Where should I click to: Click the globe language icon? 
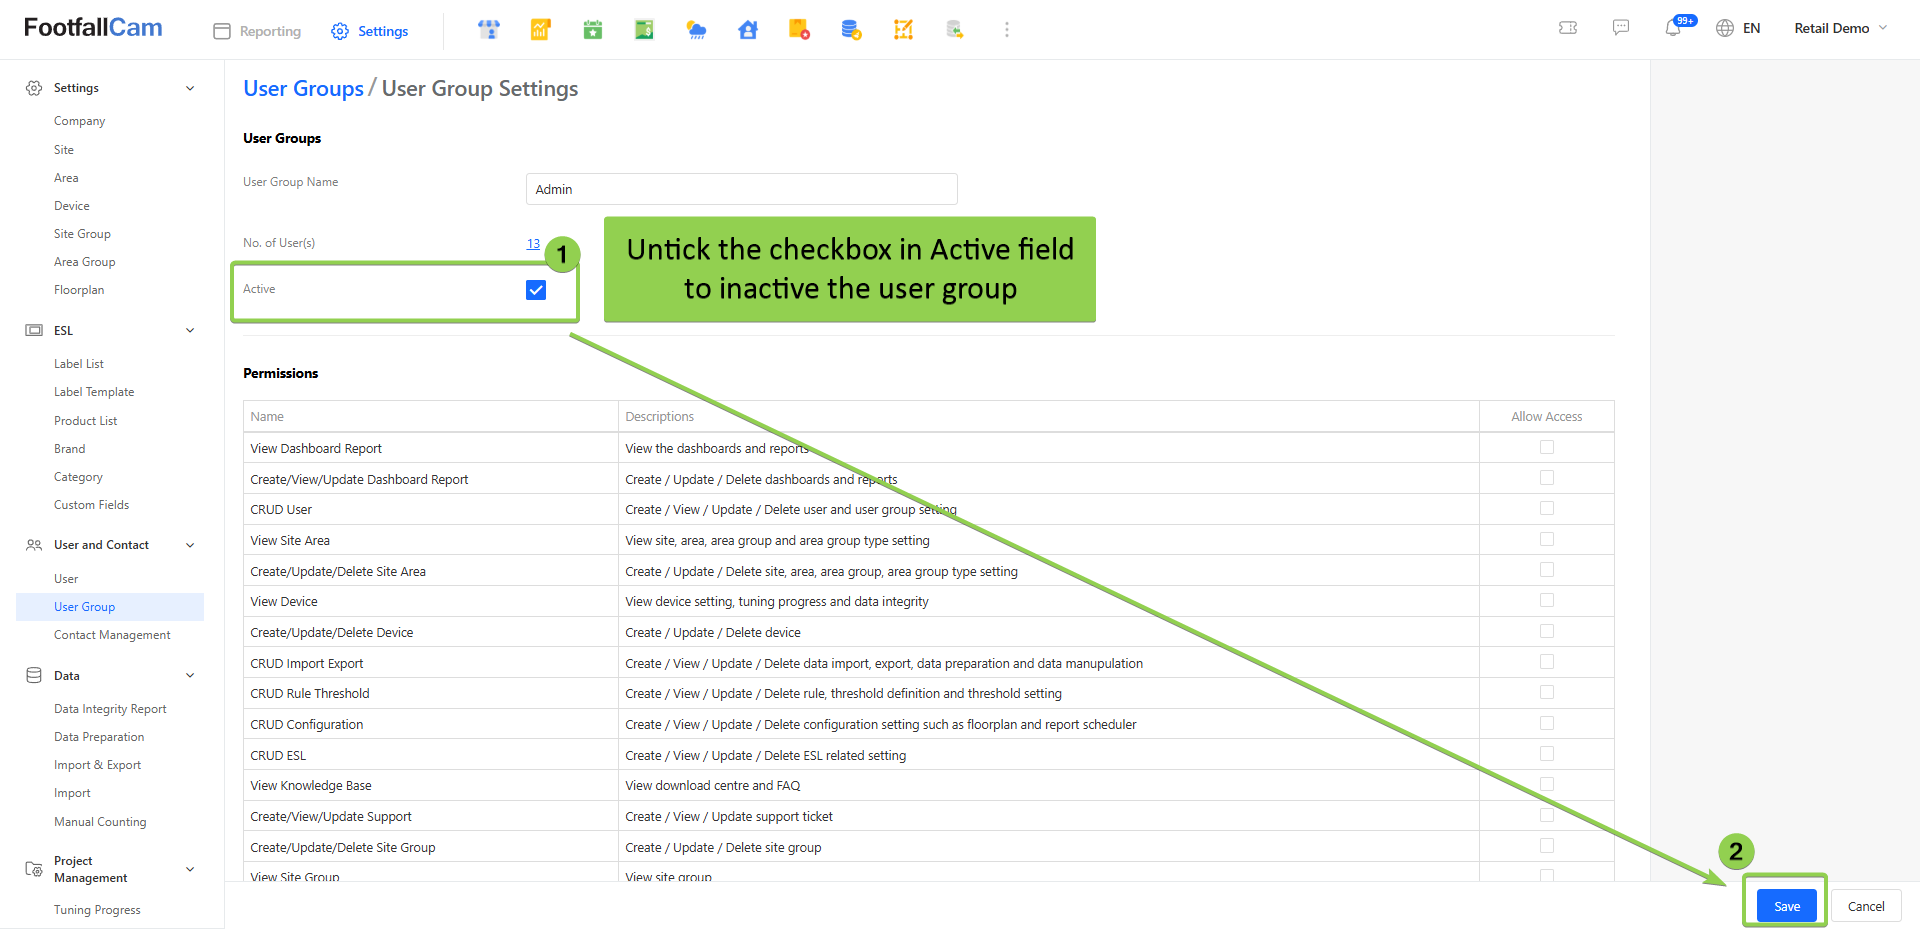1725,28
